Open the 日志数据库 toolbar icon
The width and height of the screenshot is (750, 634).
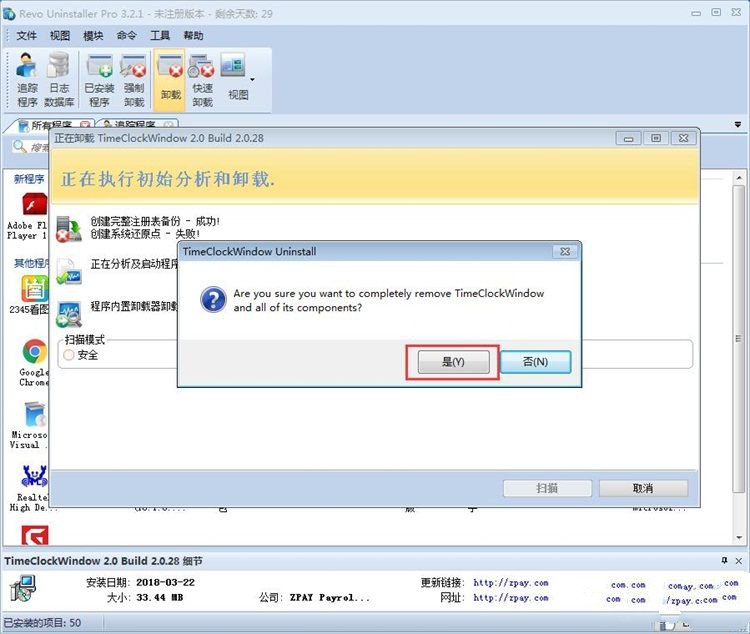point(59,80)
